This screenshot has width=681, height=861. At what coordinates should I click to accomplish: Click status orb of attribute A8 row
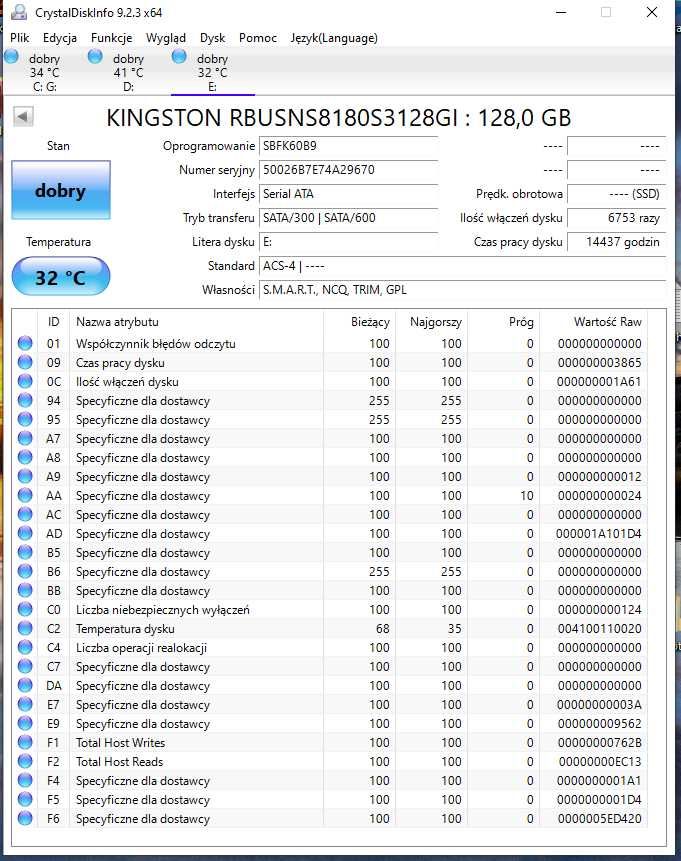[x=25, y=457]
